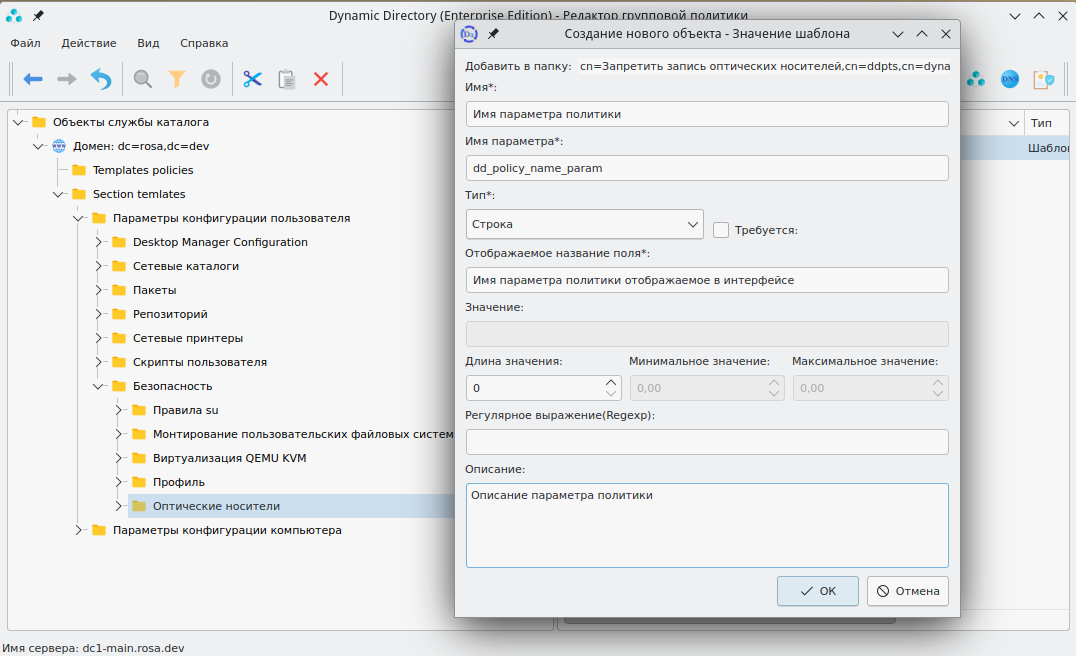Image resolution: width=1076 pixels, height=656 pixels.
Task: Expand the Сетевые принтеры folder
Action: 99,338
